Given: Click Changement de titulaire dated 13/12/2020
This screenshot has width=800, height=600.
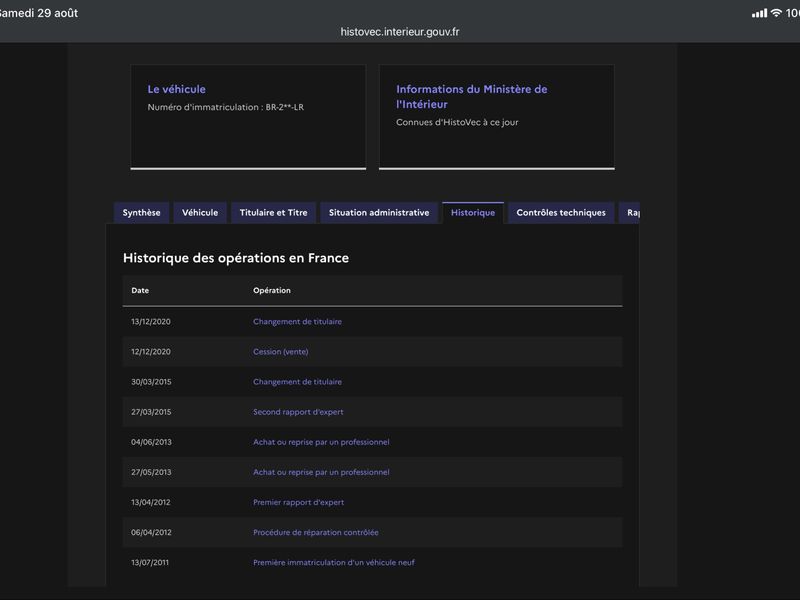Looking at the screenshot, I should pos(297,321).
